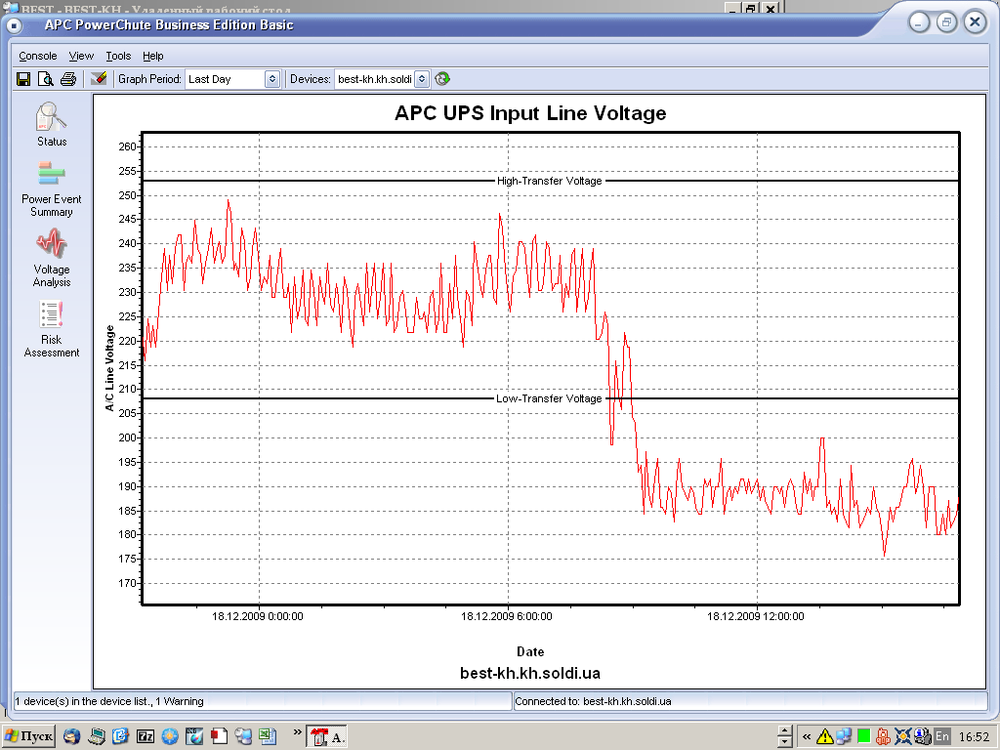Refresh the graph data
Viewport: 1000px width, 750px height.
click(x=442, y=78)
